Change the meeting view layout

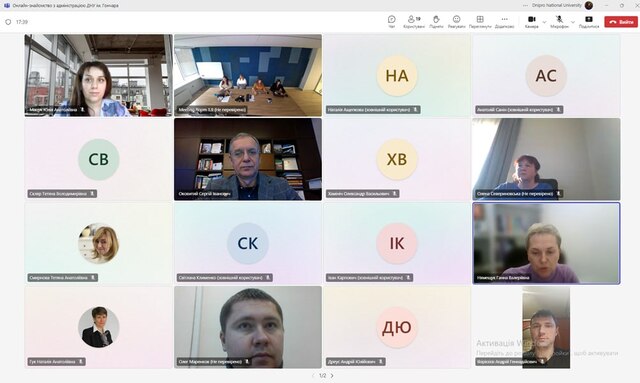click(480, 22)
